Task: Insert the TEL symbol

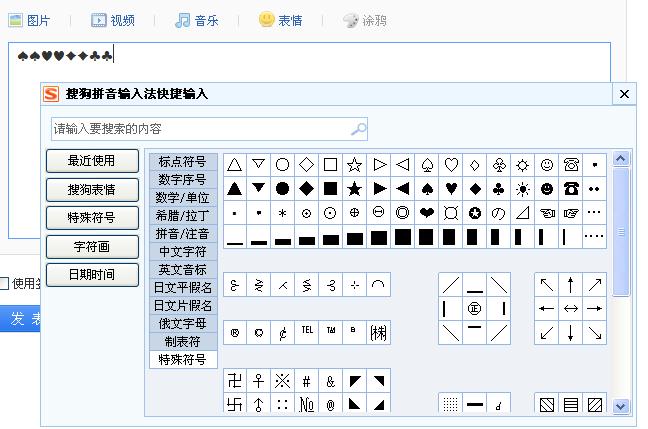Action: point(307,332)
